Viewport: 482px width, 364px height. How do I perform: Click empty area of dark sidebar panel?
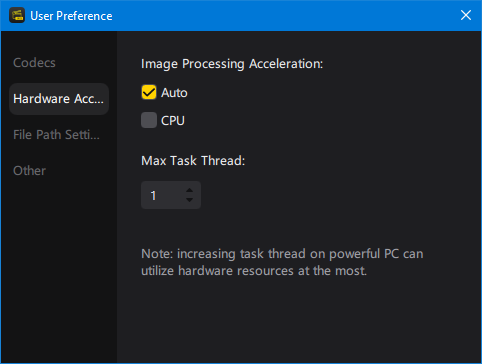coord(59,267)
